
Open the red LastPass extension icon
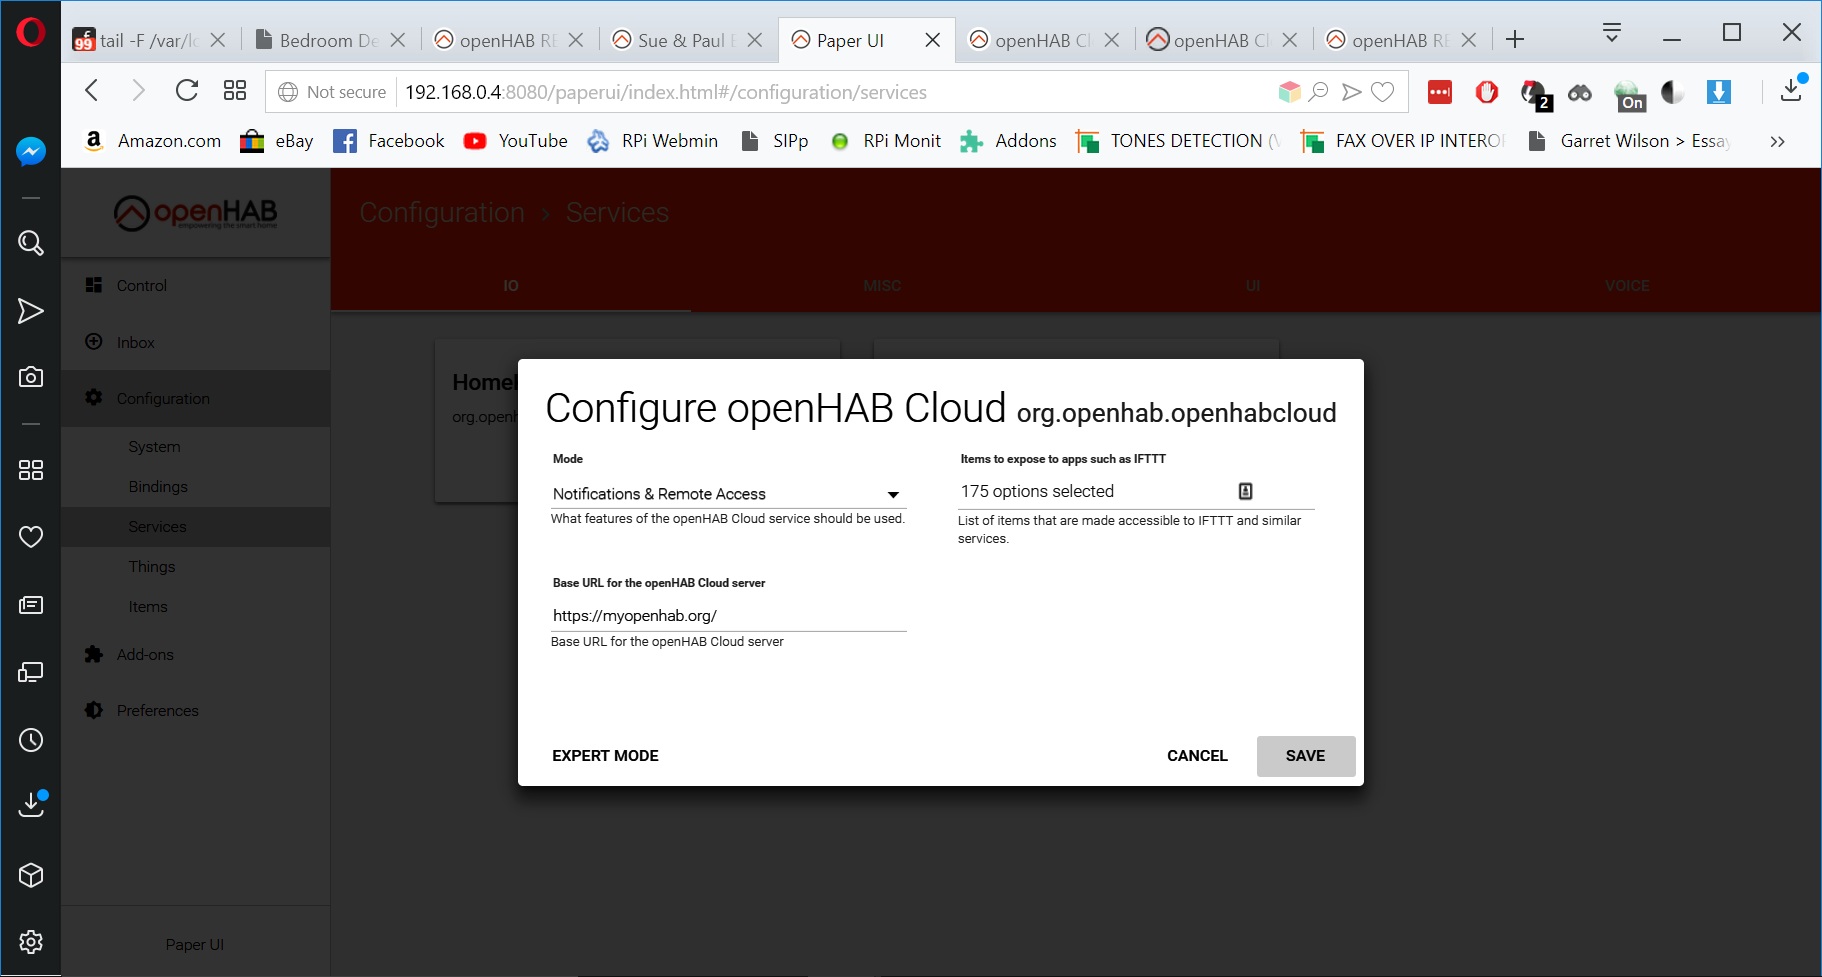pyautogui.click(x=1440, y=92)
